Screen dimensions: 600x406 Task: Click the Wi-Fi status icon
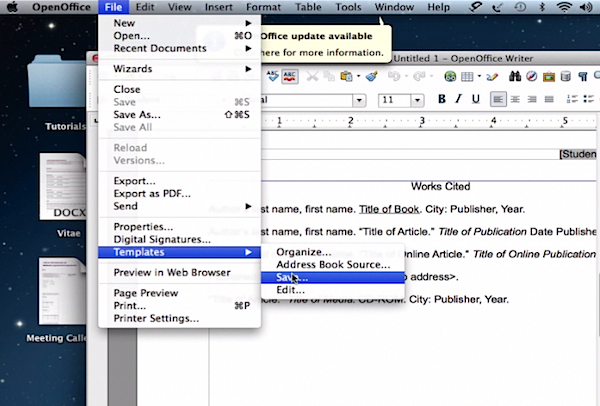(x=564, y=7)
